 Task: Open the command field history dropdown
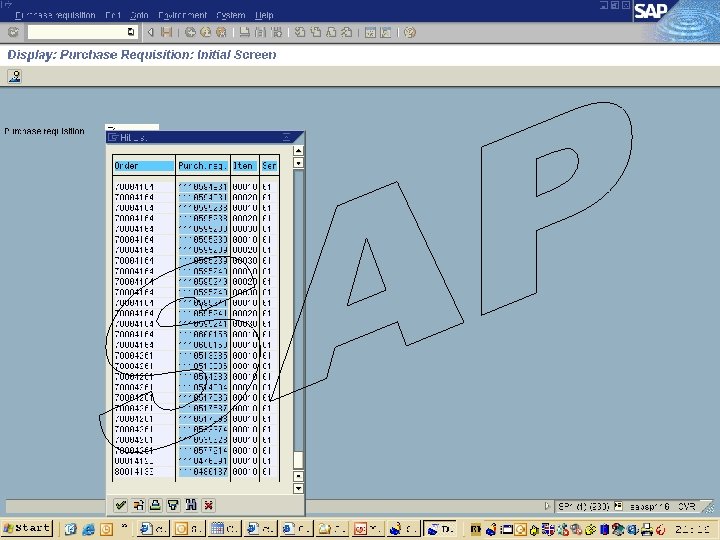click(x=131, y=32)
